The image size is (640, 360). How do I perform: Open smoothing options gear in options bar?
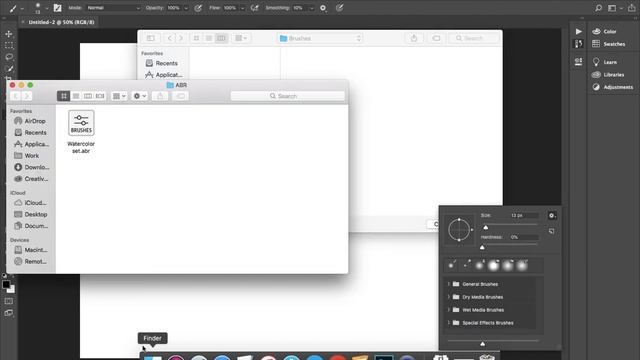tap(323, 8)
